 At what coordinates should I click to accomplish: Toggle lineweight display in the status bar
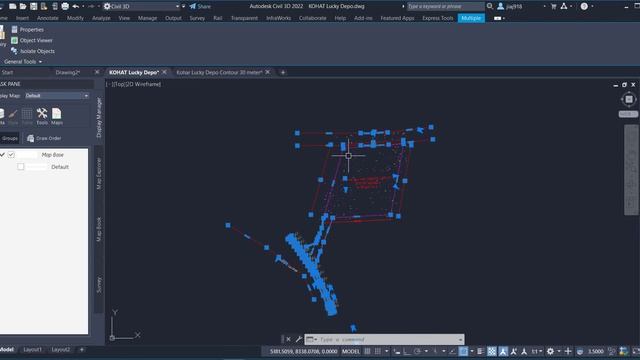point(480,351)
